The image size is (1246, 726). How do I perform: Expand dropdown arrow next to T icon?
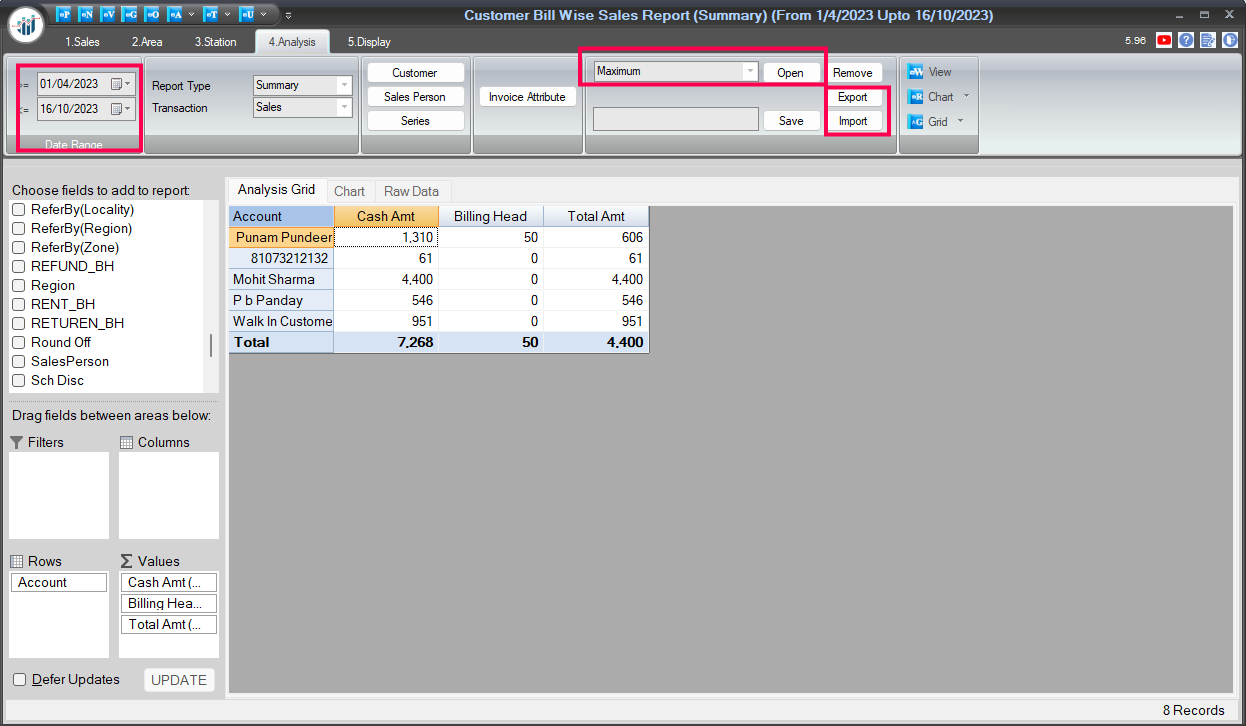[x=227, y=15]
